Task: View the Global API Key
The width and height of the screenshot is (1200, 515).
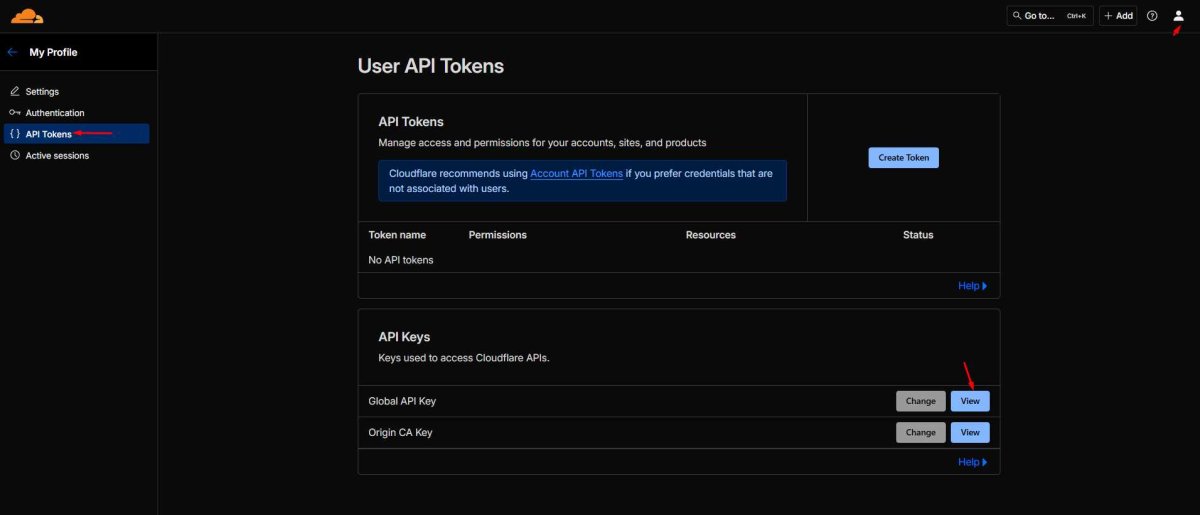Action: 970,401
